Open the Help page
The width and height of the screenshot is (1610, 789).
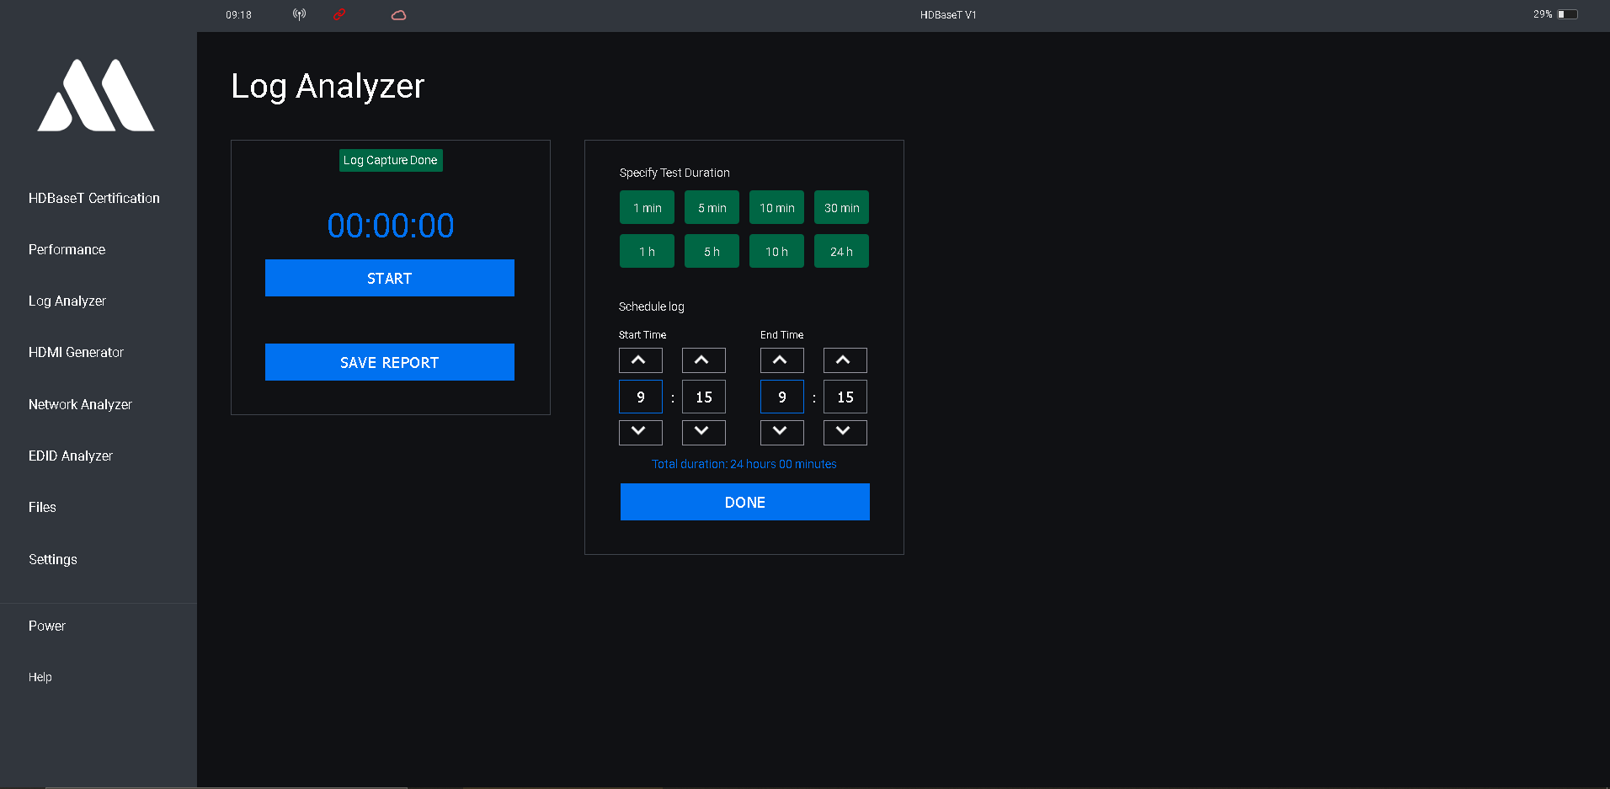[x=40, y=677]
